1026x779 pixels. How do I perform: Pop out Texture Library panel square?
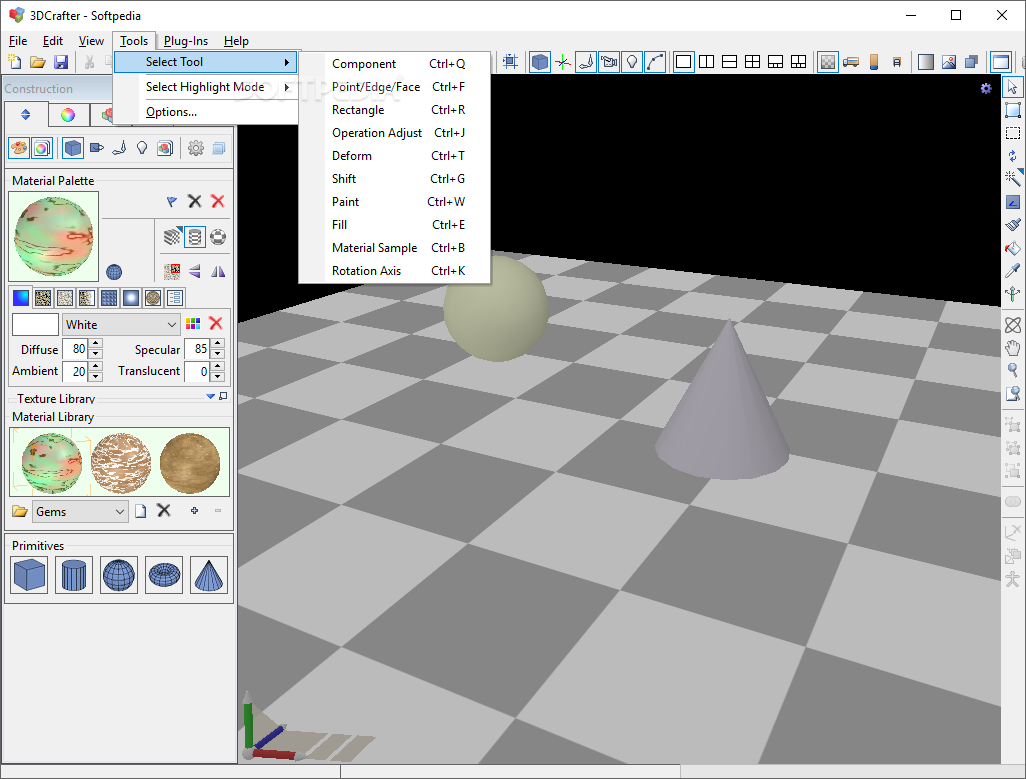223,396
